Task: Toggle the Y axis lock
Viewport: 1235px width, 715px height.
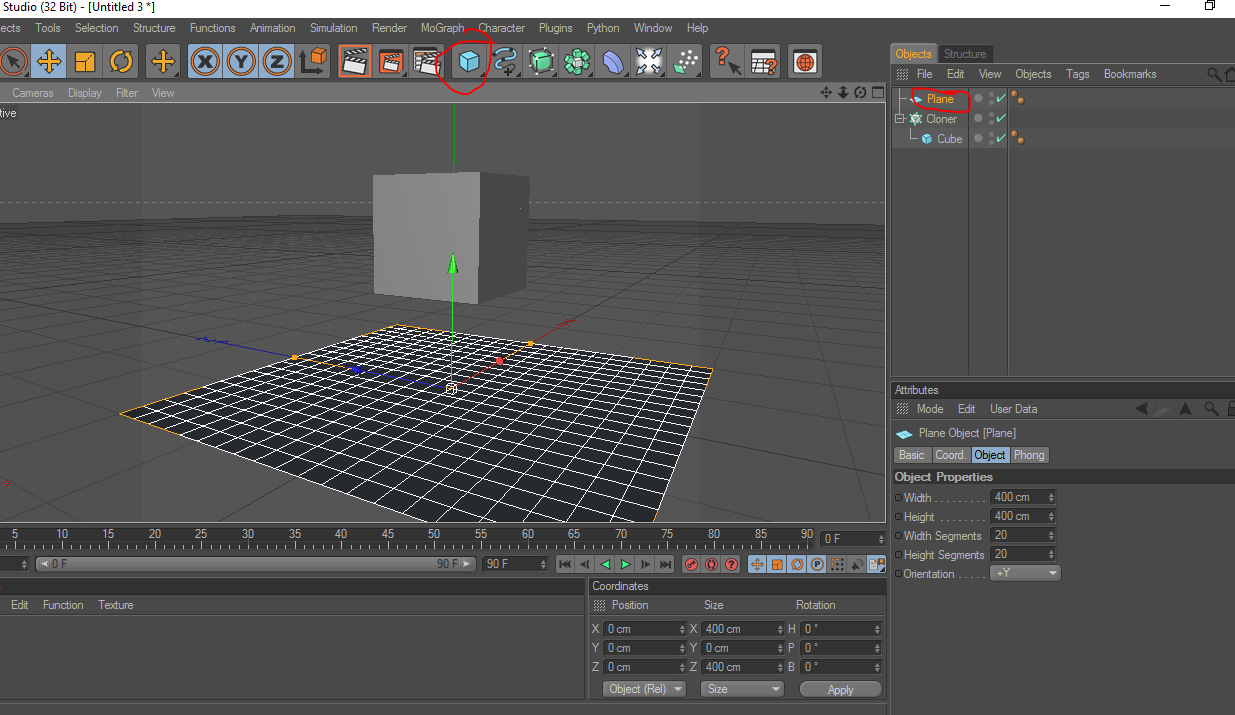Action: click(x=241, y=62)
